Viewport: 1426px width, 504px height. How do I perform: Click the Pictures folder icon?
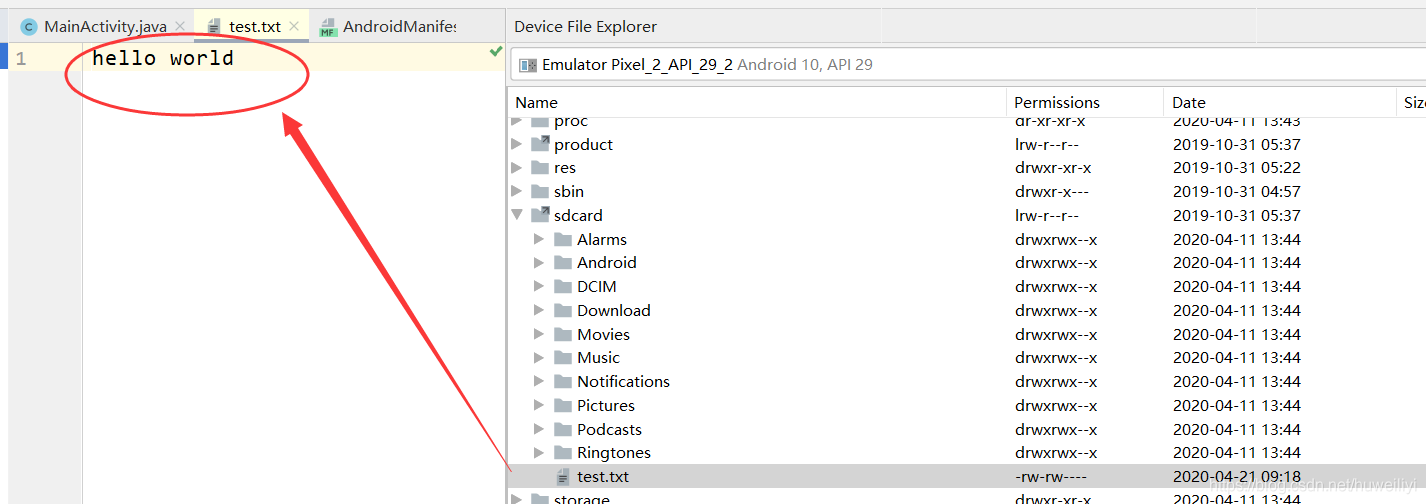pos(563,405)
